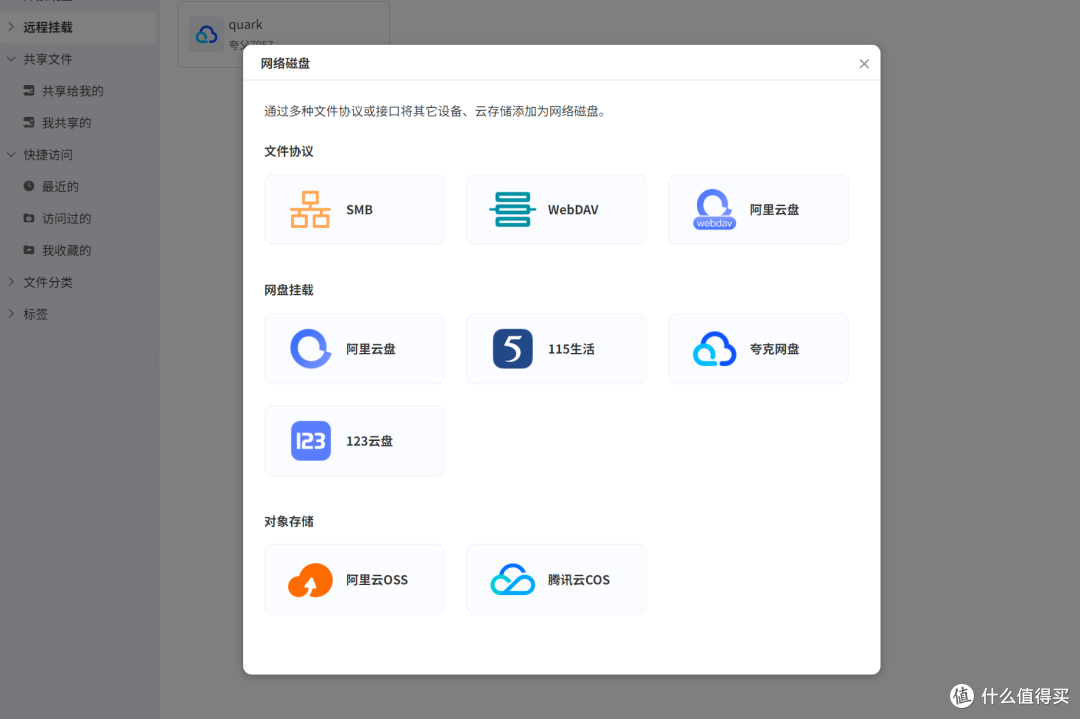Click the 阿里云OSS orange cloud icon

point(310,580)
